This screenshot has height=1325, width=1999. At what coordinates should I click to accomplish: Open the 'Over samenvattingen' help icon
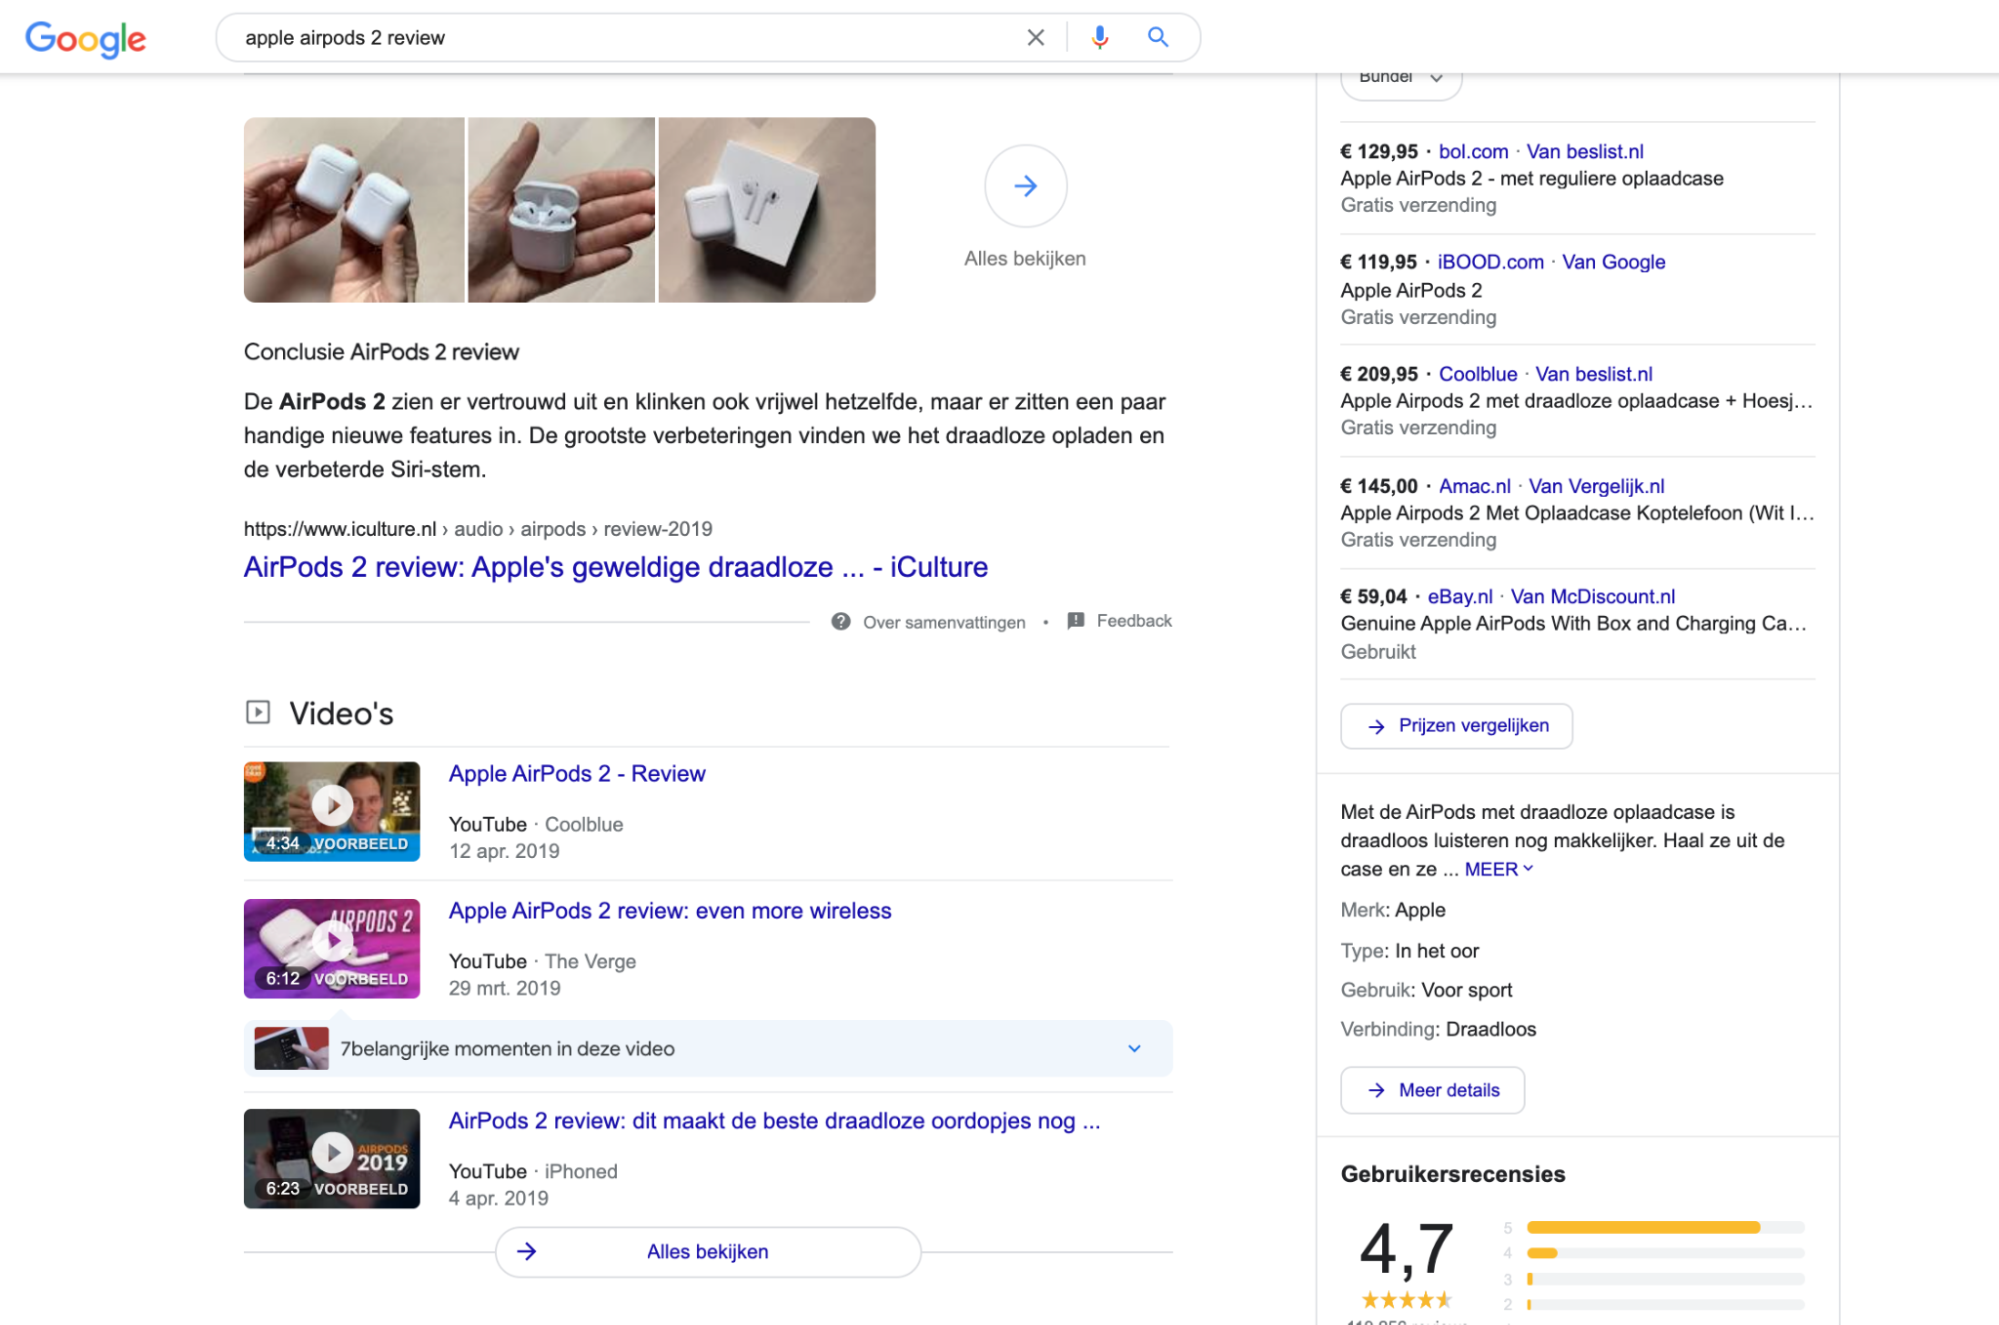tap(841, 622)
